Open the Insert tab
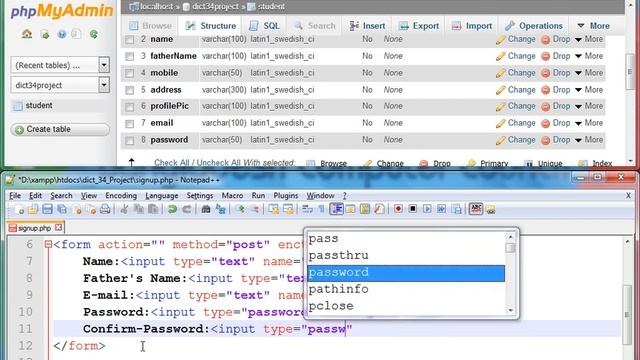The width and height of the screenshot is (640, 360). [x=367, y=26]
